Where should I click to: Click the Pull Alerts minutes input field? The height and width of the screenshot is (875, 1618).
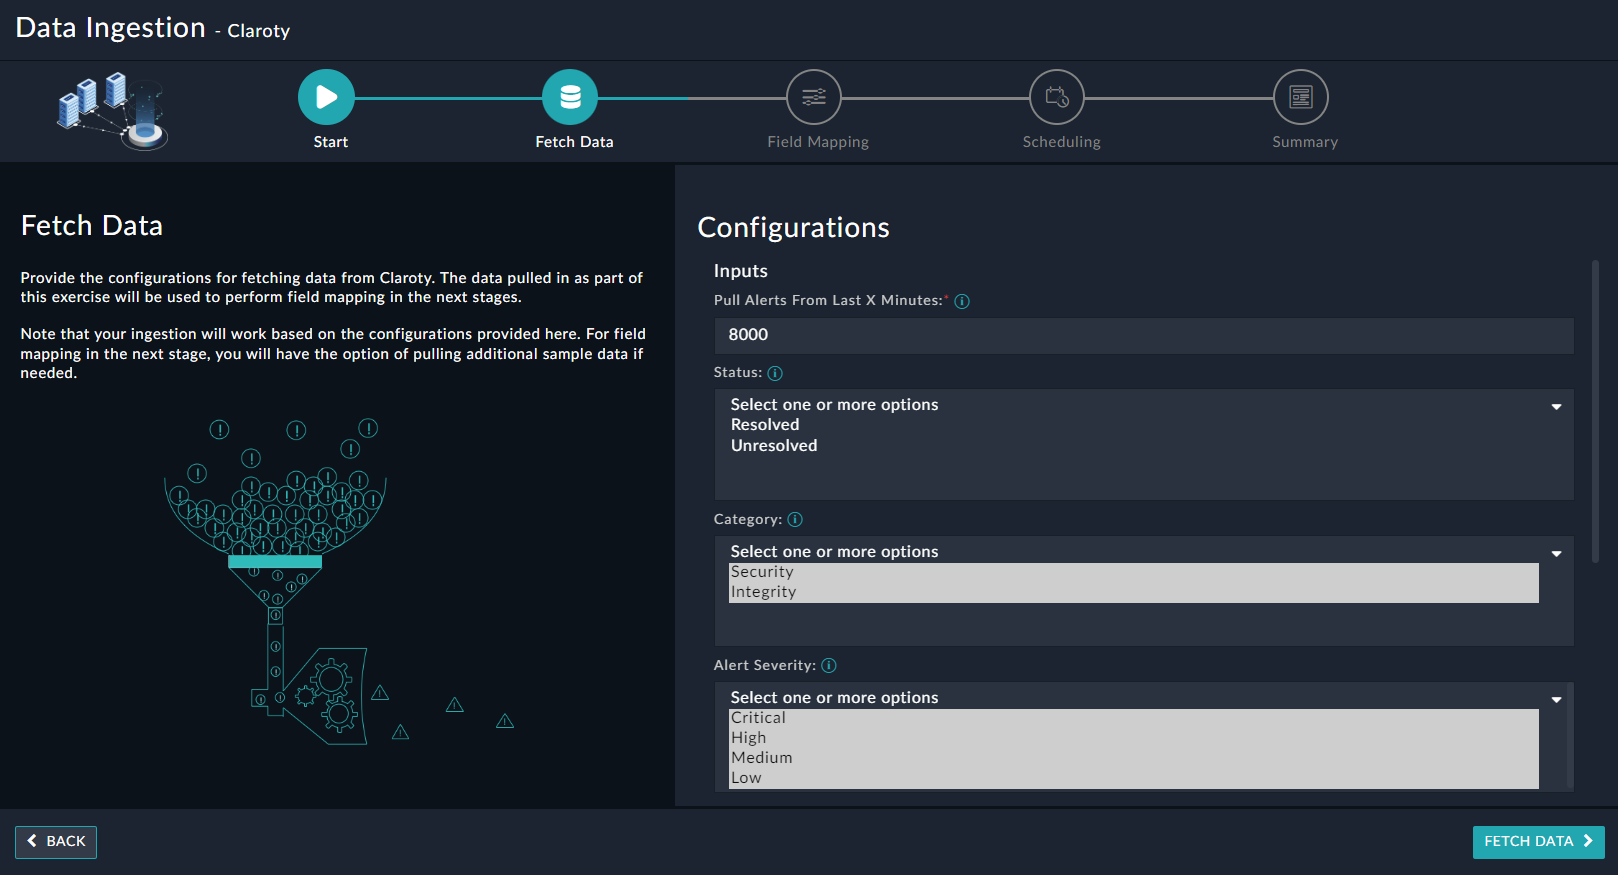pyautogui.click(x=1143, y=336)
